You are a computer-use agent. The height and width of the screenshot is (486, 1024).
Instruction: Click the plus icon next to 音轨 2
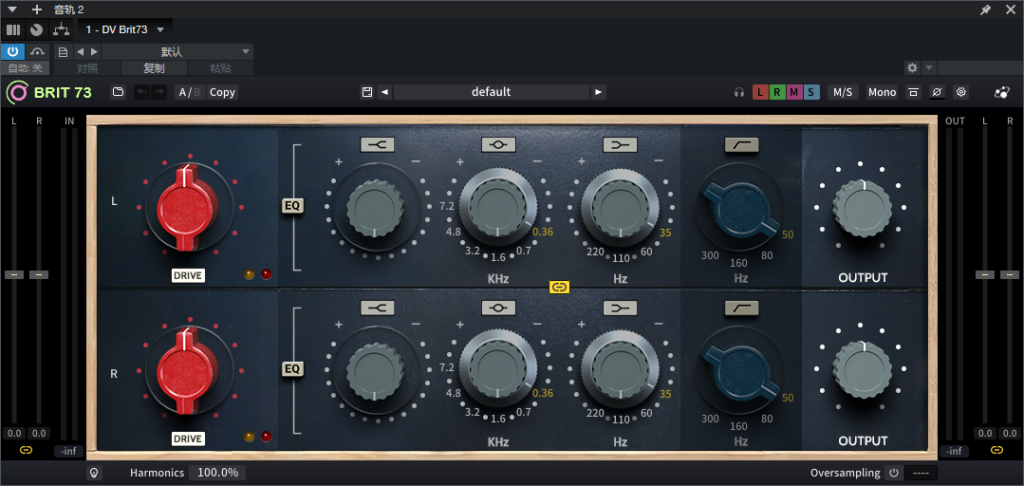[x=37, y=9]
